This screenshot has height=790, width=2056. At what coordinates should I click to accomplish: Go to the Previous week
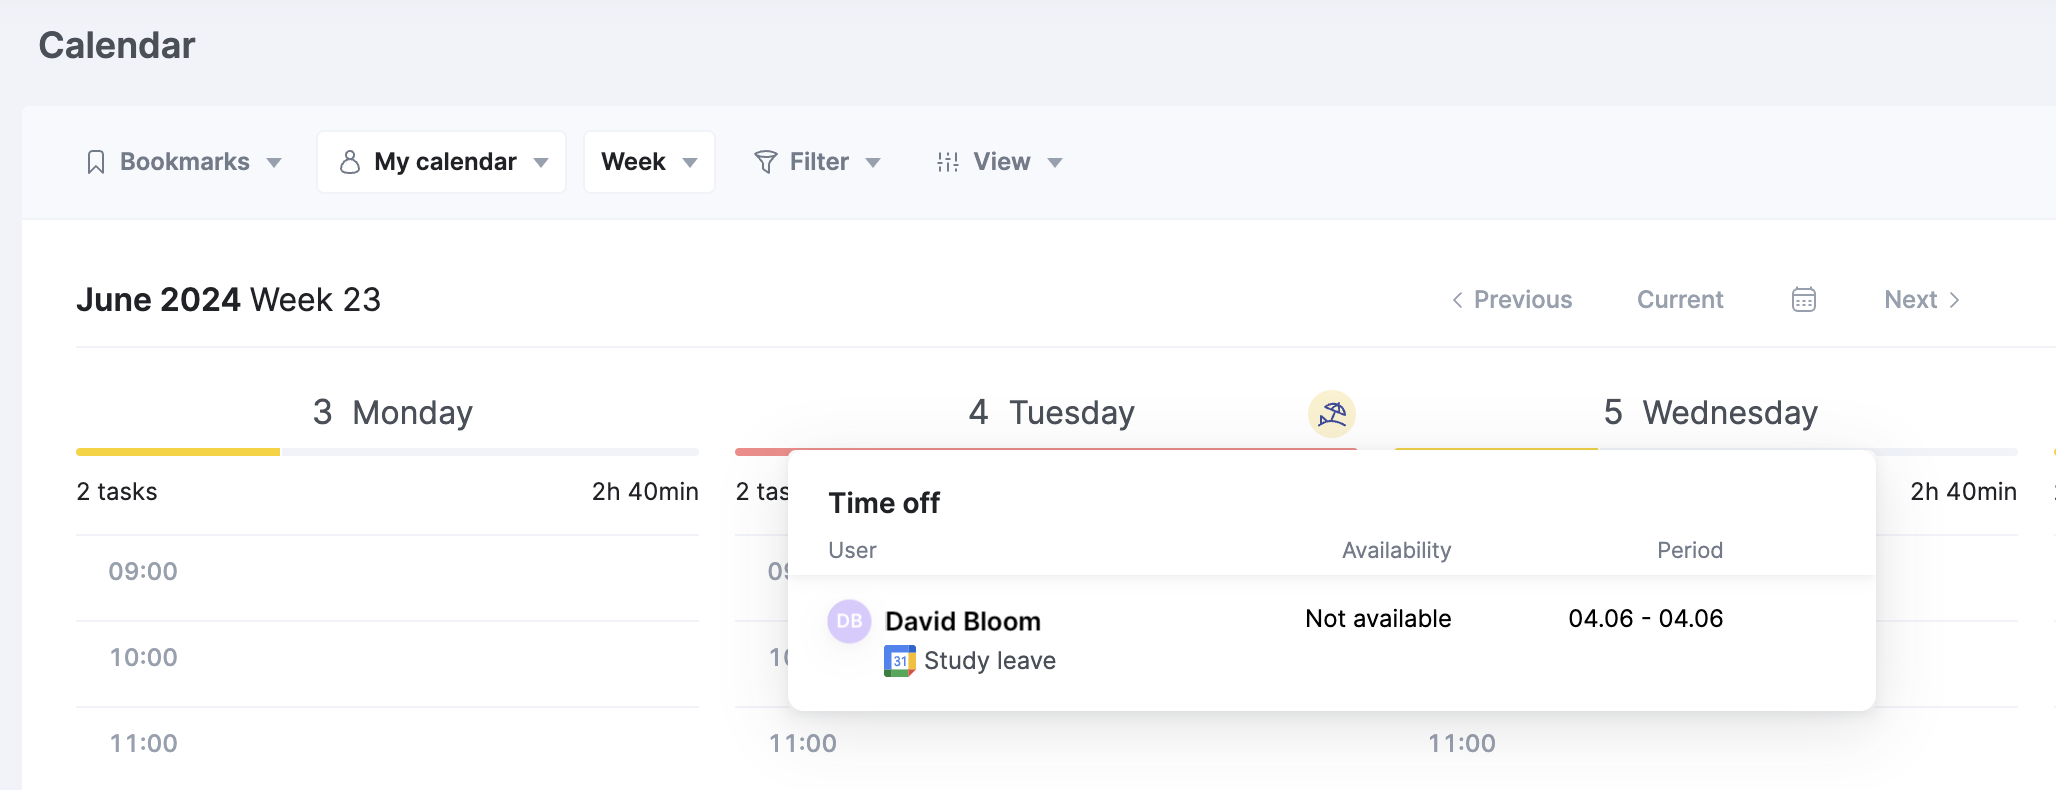pos(1512,300)
